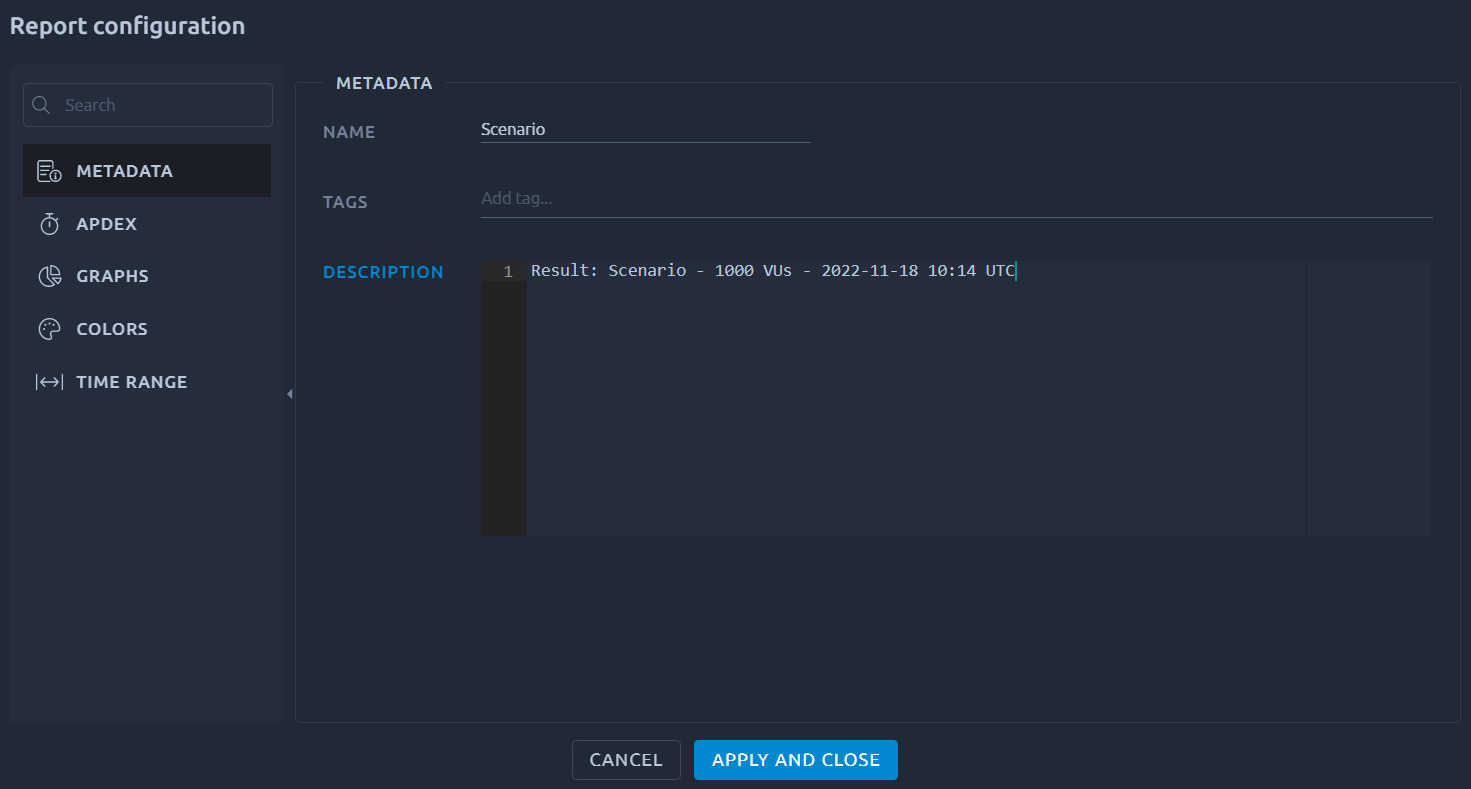Go to the GRAPHS section
1471x789 pixels.
pos(147,276)
